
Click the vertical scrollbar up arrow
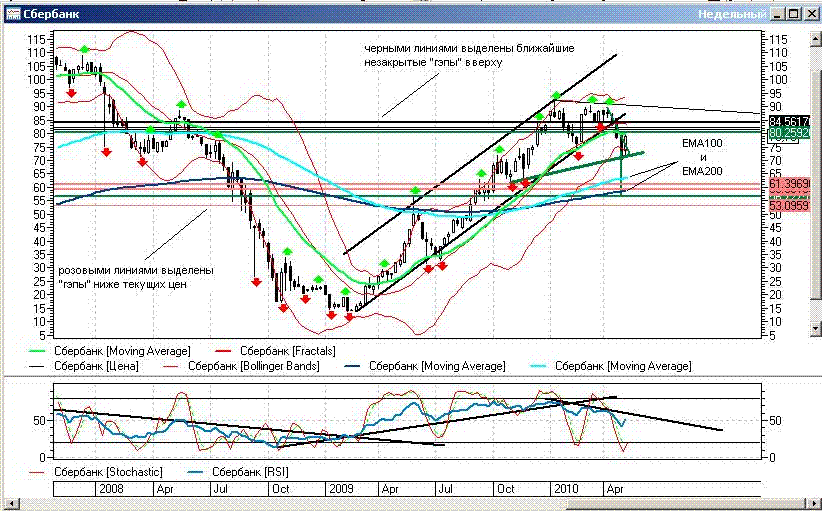click(x=816, y=38)
